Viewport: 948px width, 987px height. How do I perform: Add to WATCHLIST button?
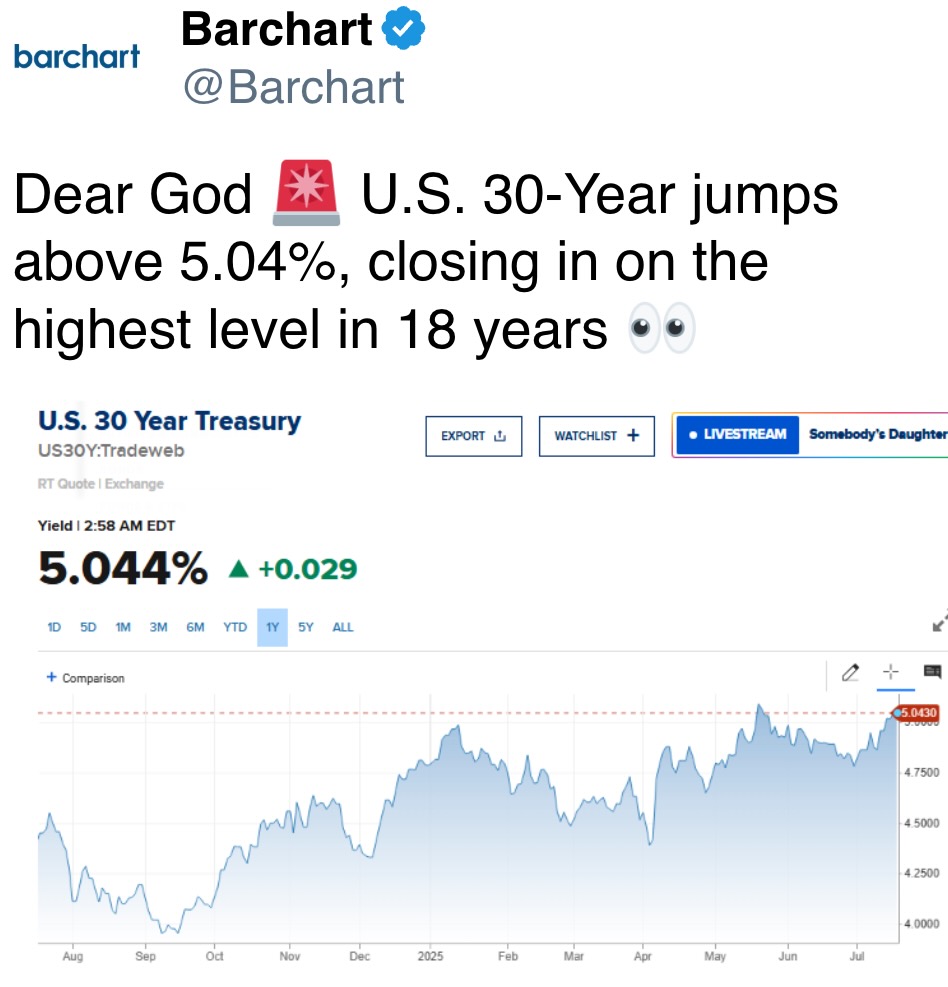(x=597, y=436)
